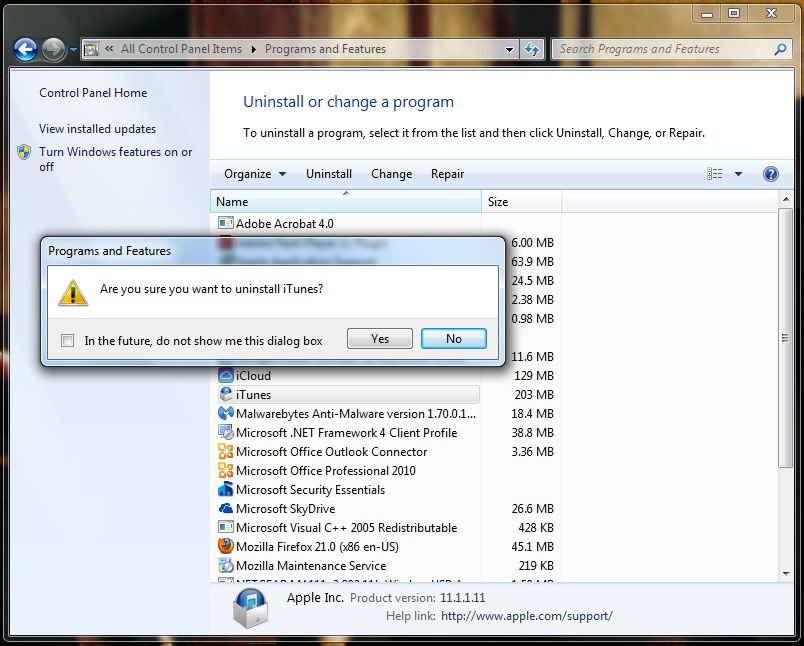Click the yellow warning icon in dialog
The height and width of the screenshot is (646, 804).
(72, 291)
